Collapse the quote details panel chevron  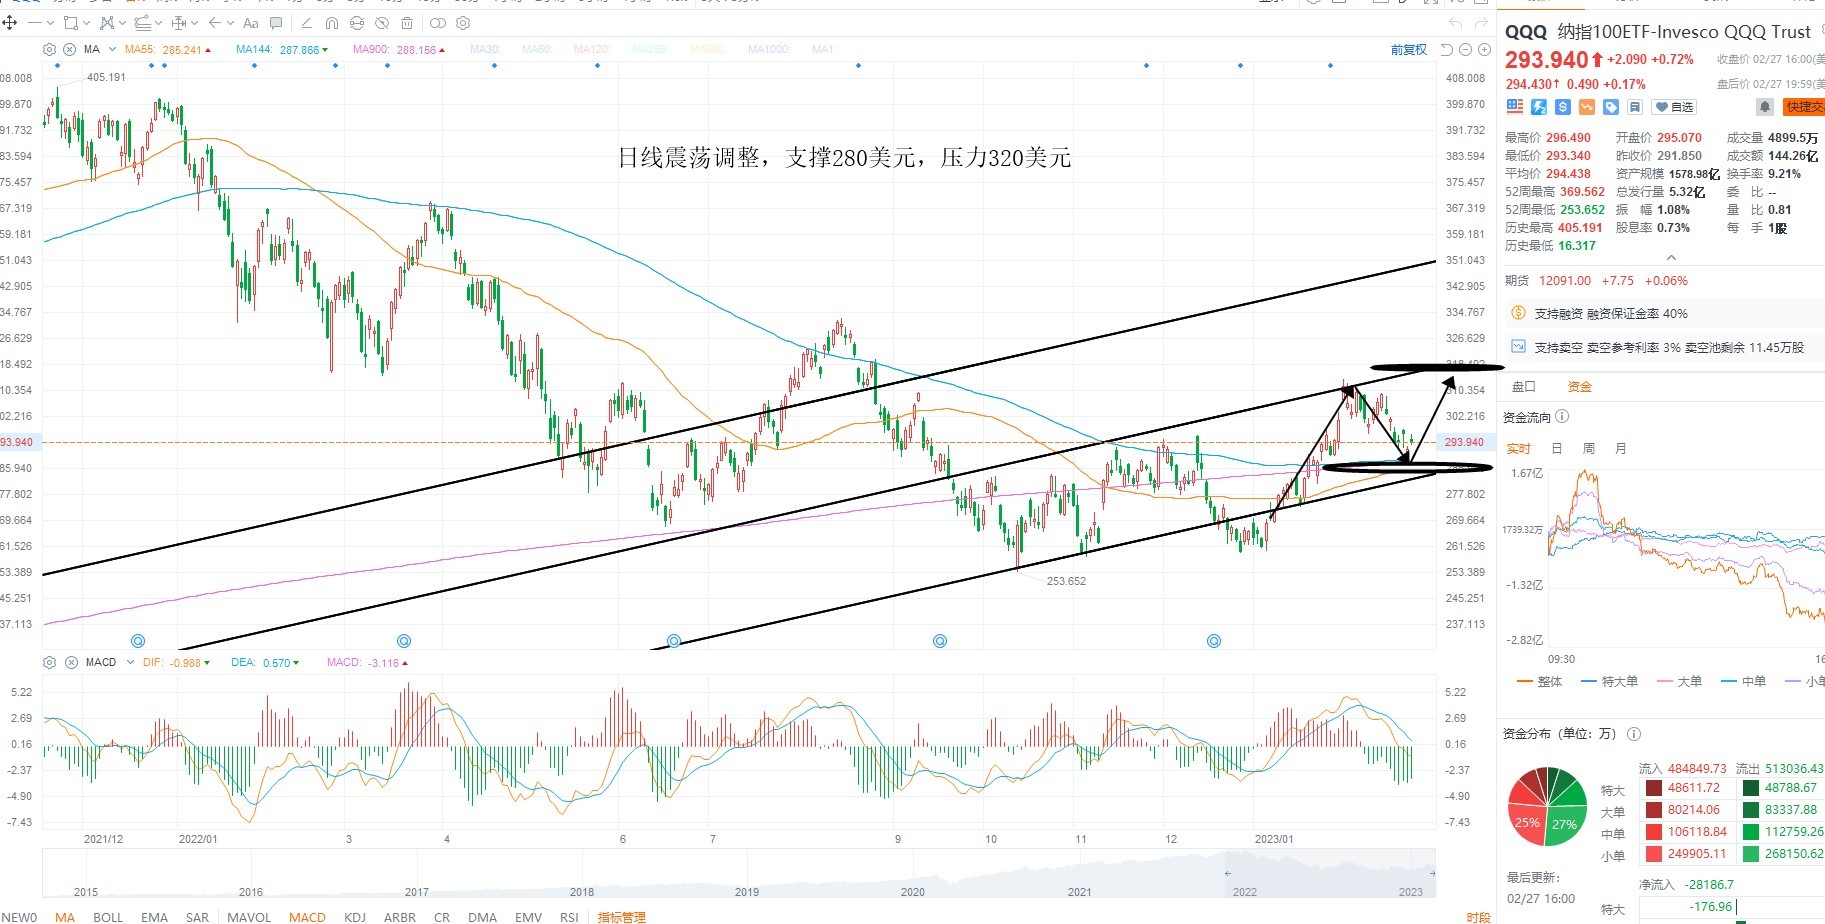(x=1670, y=258)
